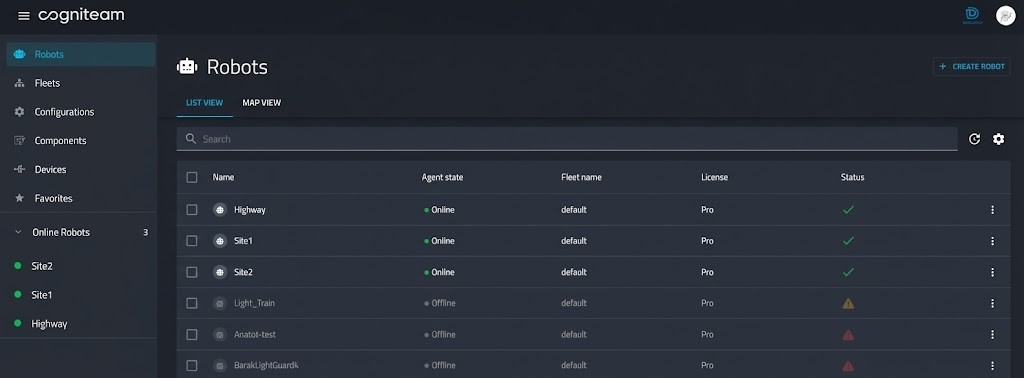This screenshot has height=378, width=1024.
Task: Click the default fleet in Site2 row
Action: pyautogui.click(x=574, y=272)
